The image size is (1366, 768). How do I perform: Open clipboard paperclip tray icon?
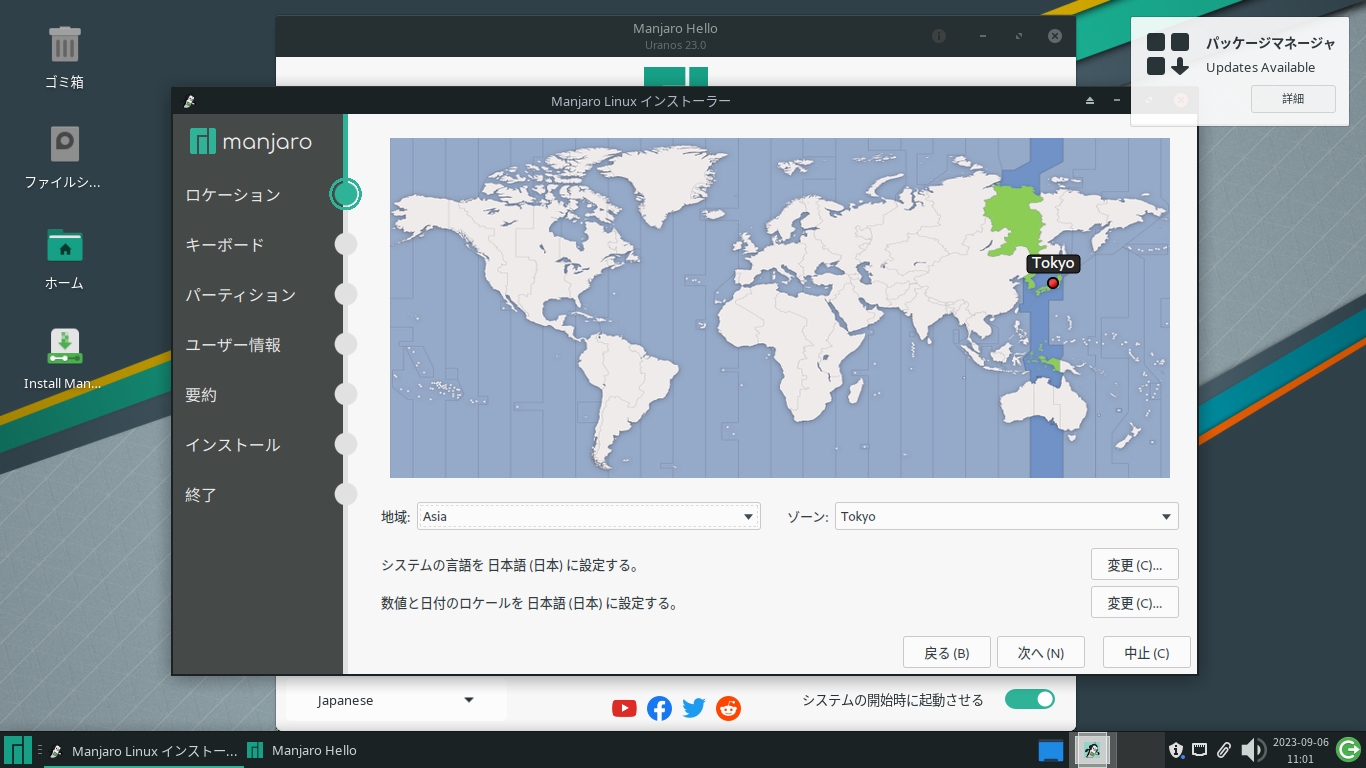(1224, 750)
